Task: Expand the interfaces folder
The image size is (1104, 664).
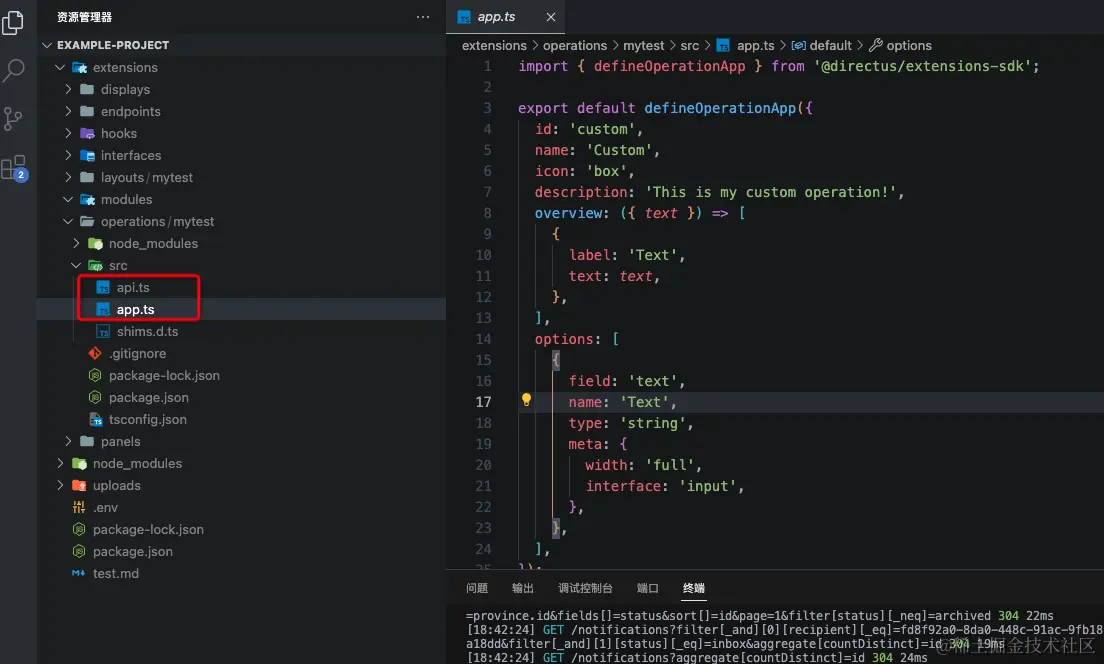Action: [68, 156]
